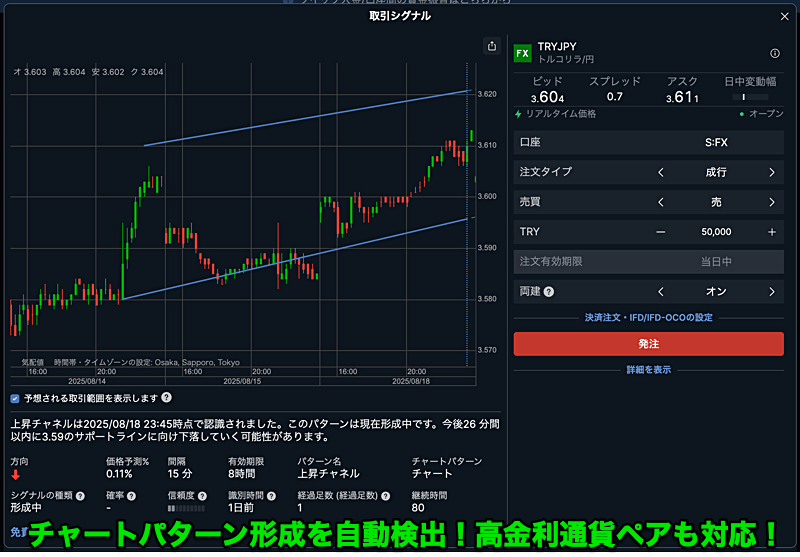800x557 pixels.
Task: Change 売買 to previous side
Action: coord(661,202)
